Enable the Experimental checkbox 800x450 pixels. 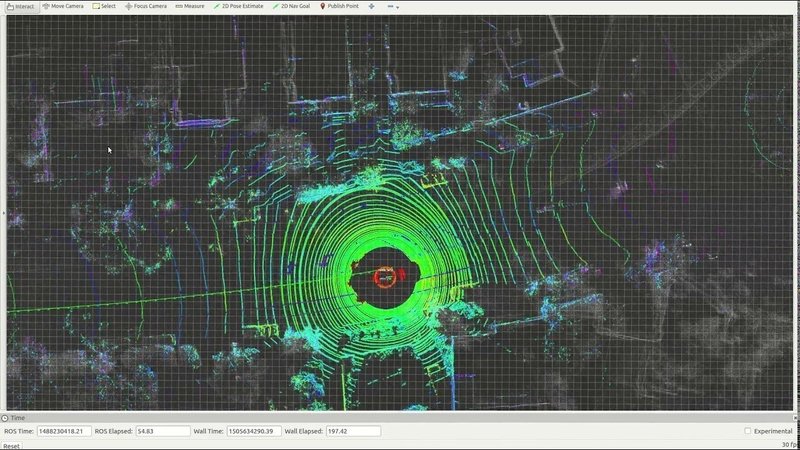point(747,431)
